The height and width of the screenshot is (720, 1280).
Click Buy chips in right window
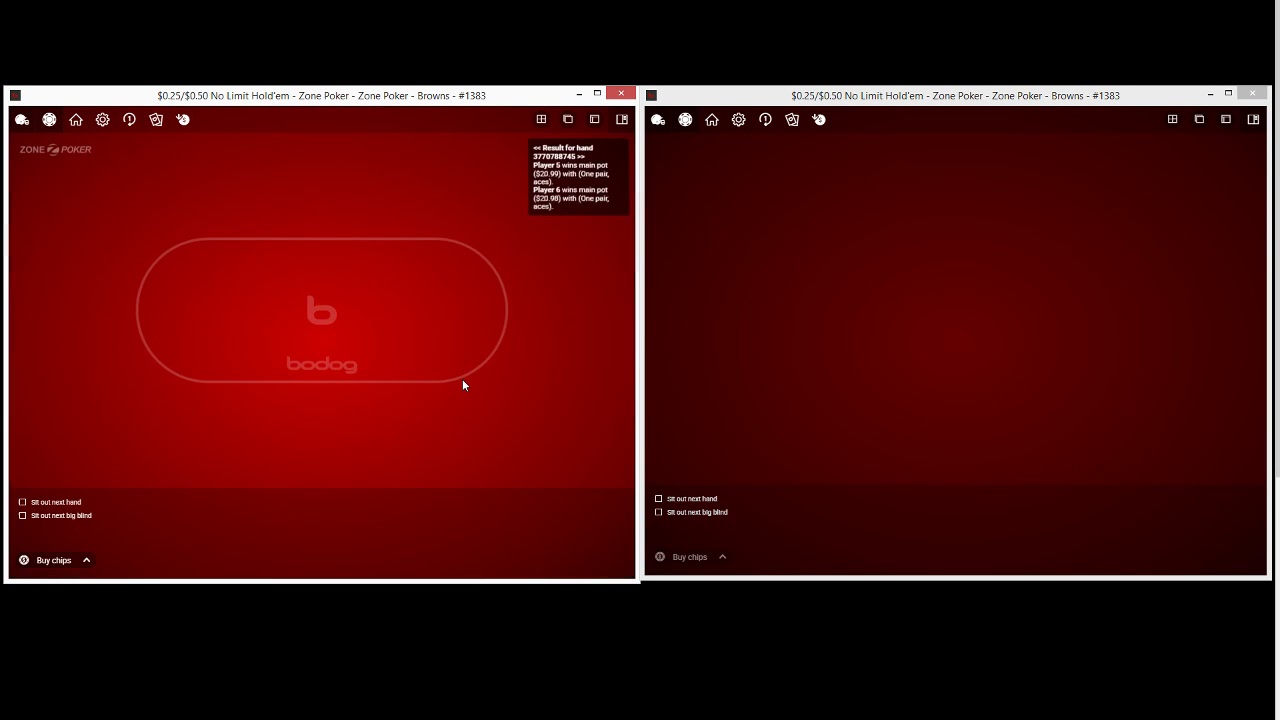(681, 557)
